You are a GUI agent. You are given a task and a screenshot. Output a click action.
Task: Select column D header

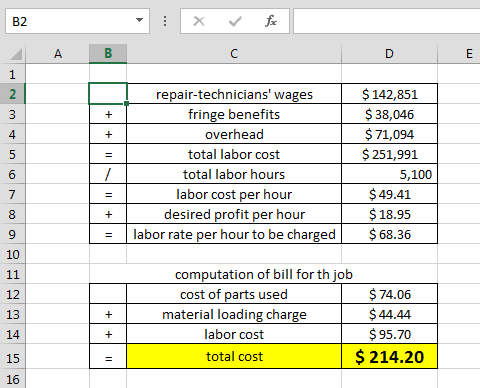point(389,54)
